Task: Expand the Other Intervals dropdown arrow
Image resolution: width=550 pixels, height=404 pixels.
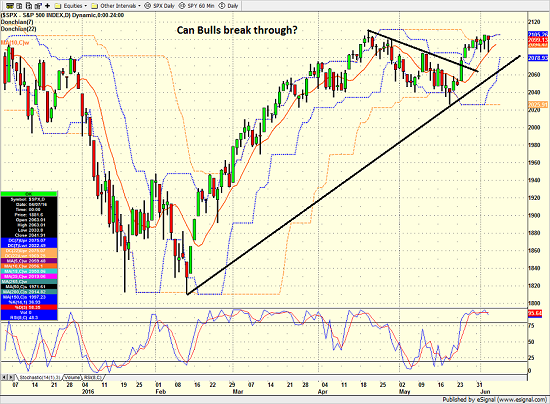Action: [x=139, y=6]
